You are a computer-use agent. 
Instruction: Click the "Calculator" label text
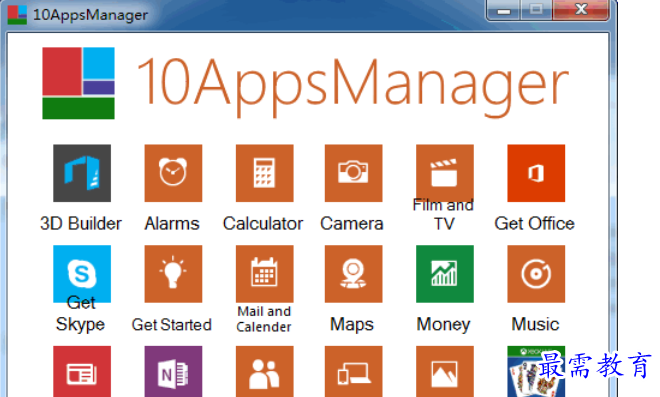coord(263,224)
